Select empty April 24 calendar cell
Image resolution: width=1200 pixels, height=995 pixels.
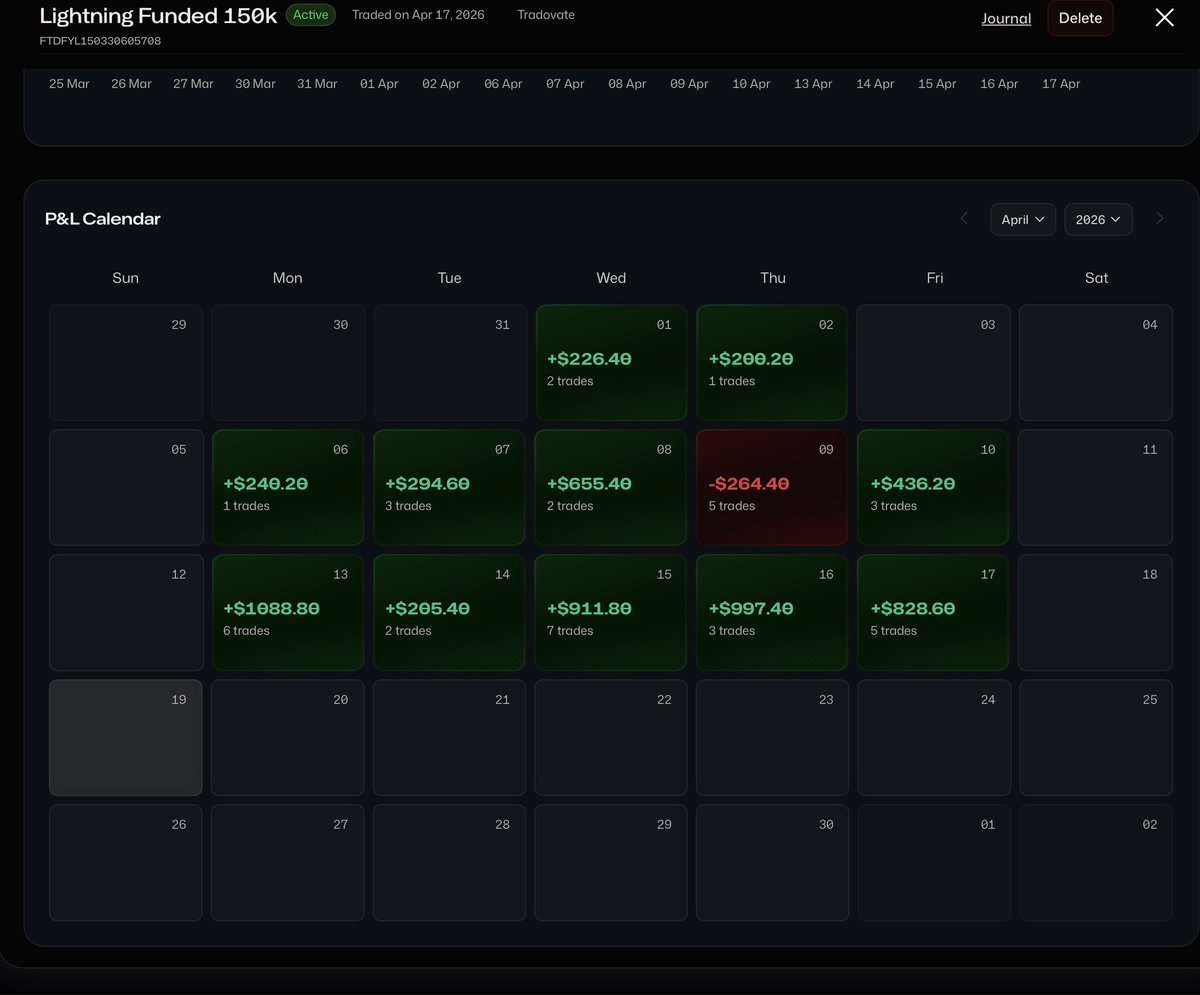tap(934, 738)
